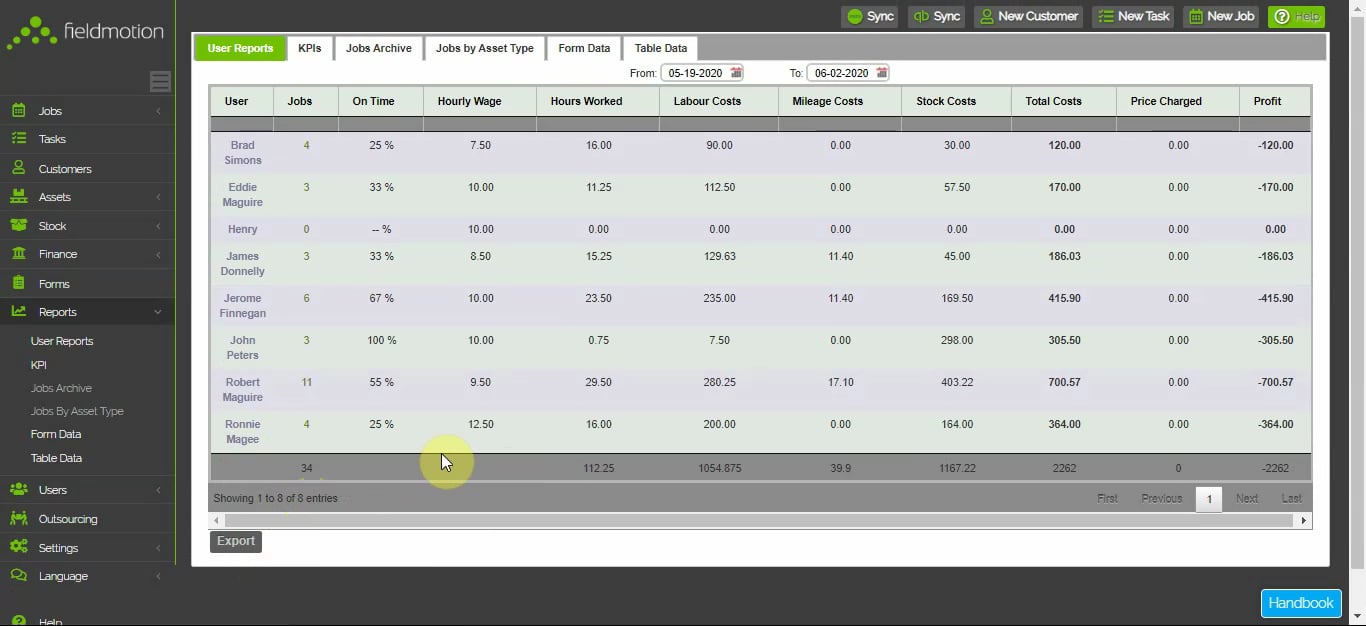Open Form Data in Reports submenu

(56, 434)
